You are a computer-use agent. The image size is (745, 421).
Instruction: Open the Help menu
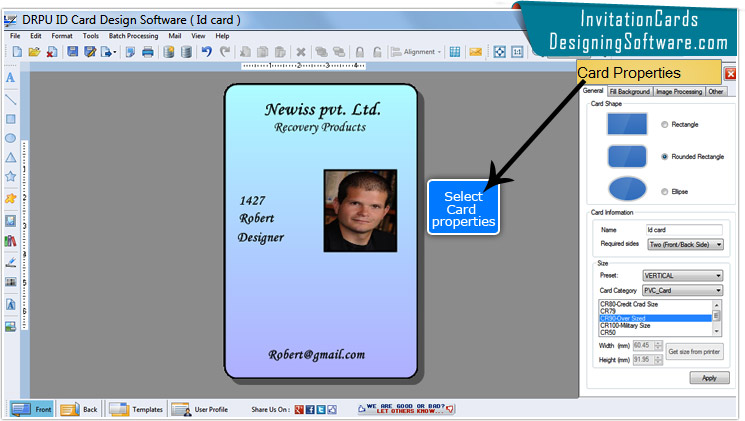(x=222, y=36)
